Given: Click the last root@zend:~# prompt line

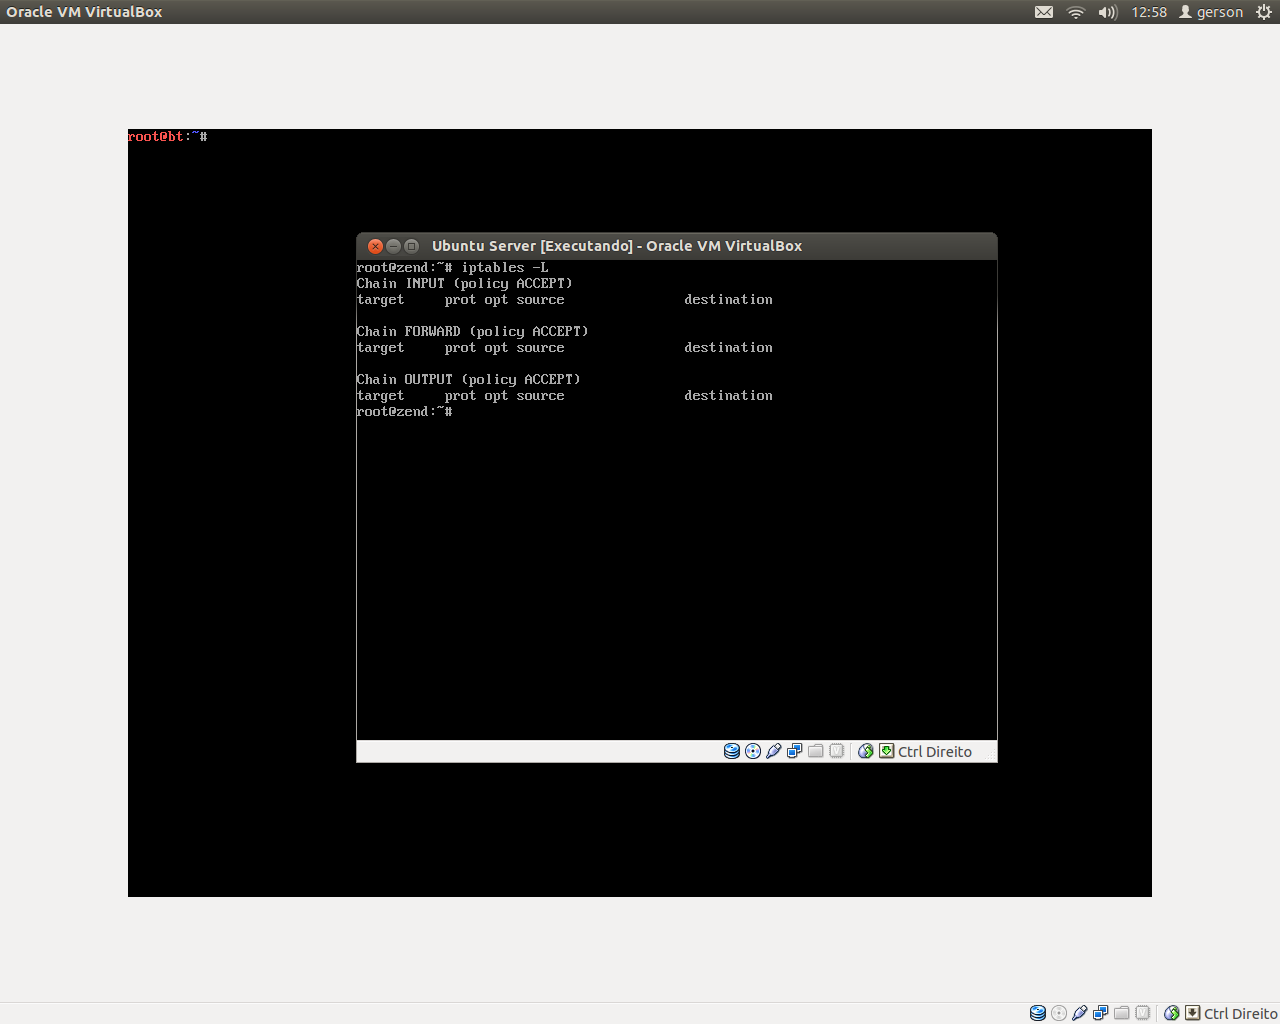Looking at the screenshot, I should pyautogui.click(x=405, y=412).
